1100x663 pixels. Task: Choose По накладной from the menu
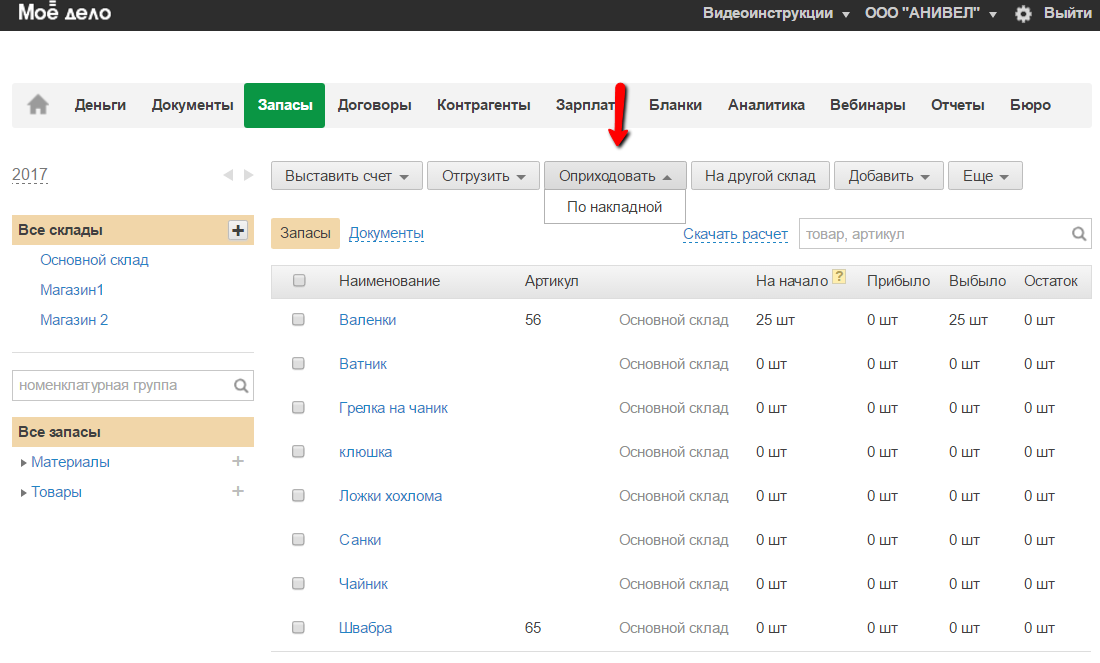tap(614, 207)
